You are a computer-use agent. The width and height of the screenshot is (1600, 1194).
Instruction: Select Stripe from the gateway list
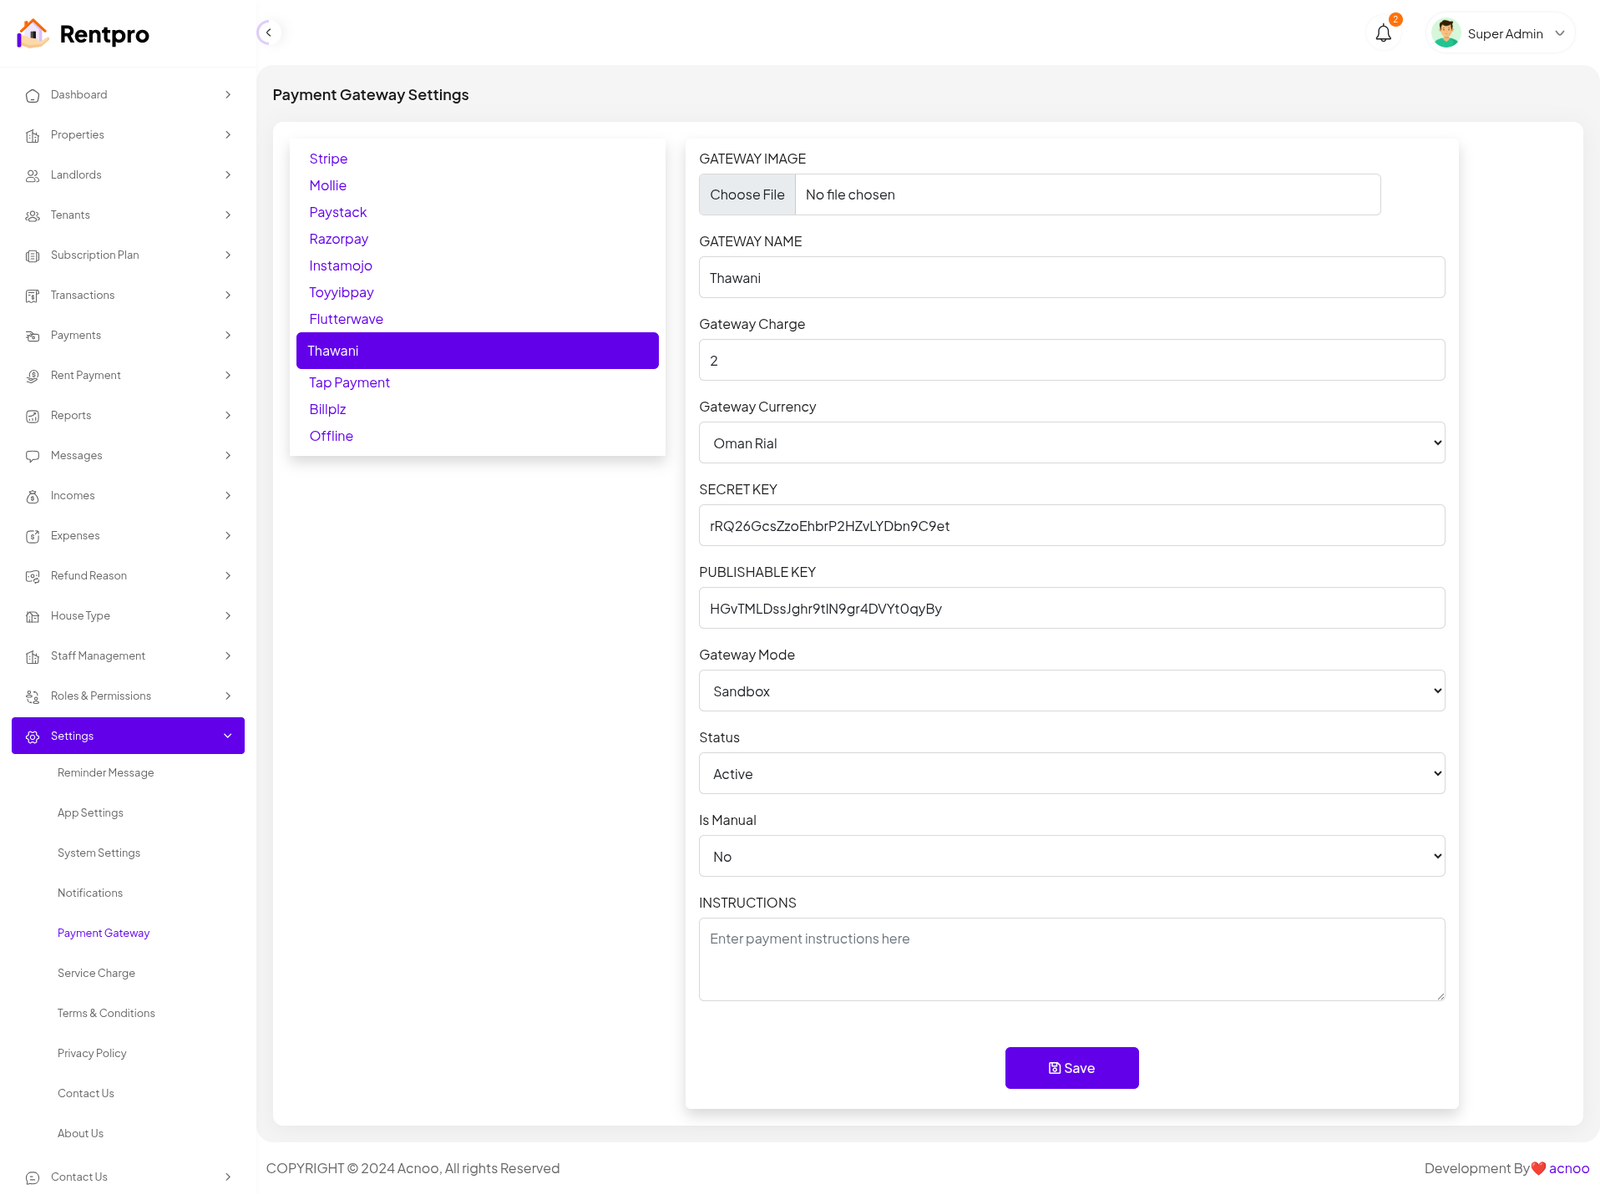click(x=328, y=159)
